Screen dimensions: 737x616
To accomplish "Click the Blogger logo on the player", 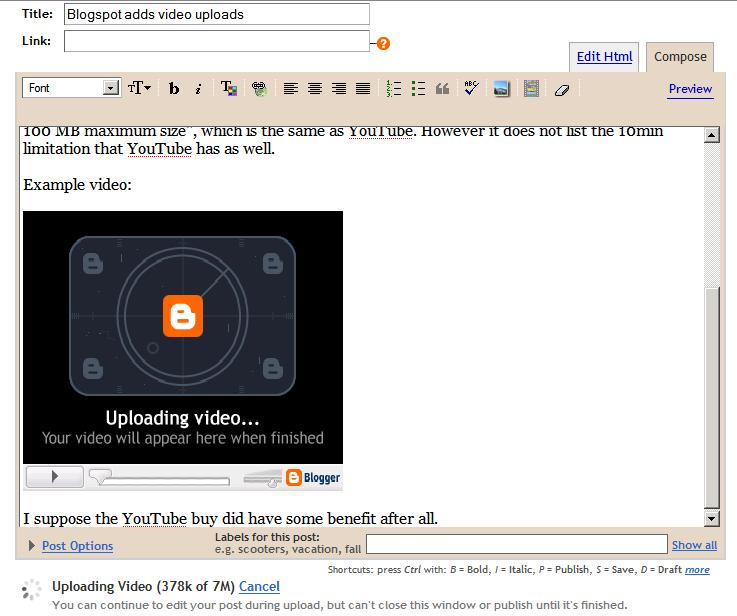I will (313, 477).
